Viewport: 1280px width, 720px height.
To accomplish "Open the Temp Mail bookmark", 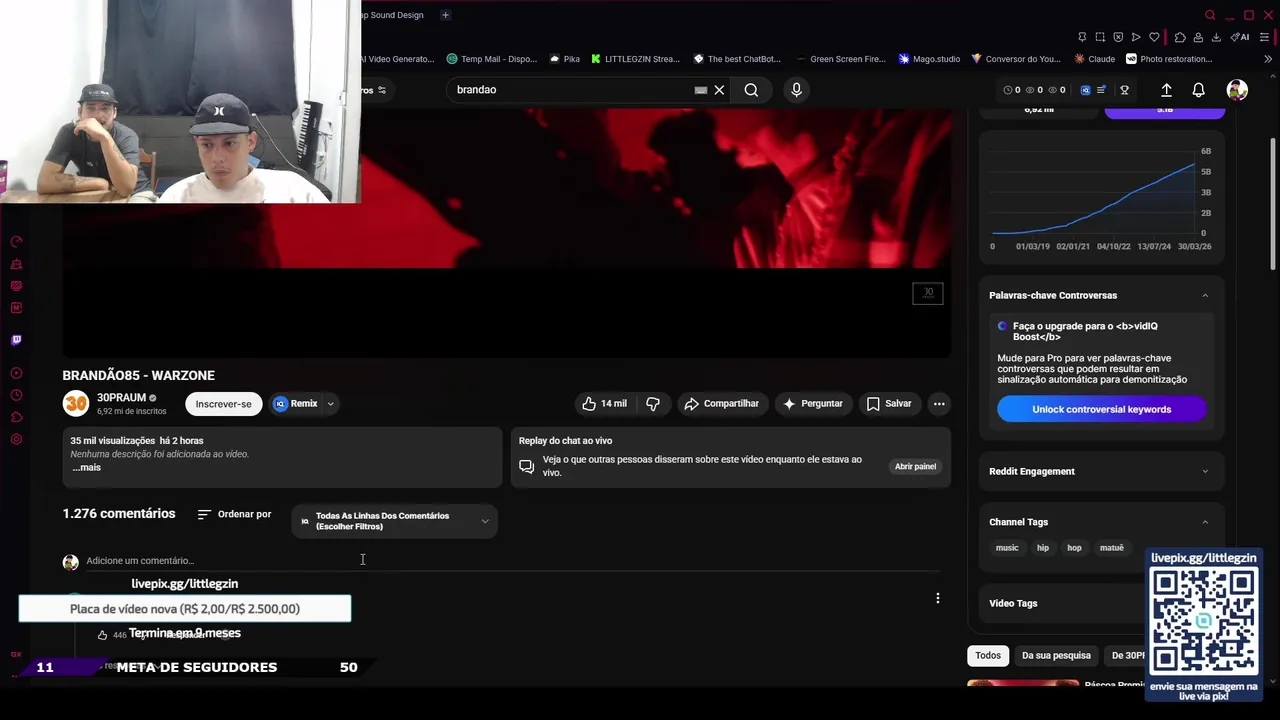I will click(x=492, y=59).
